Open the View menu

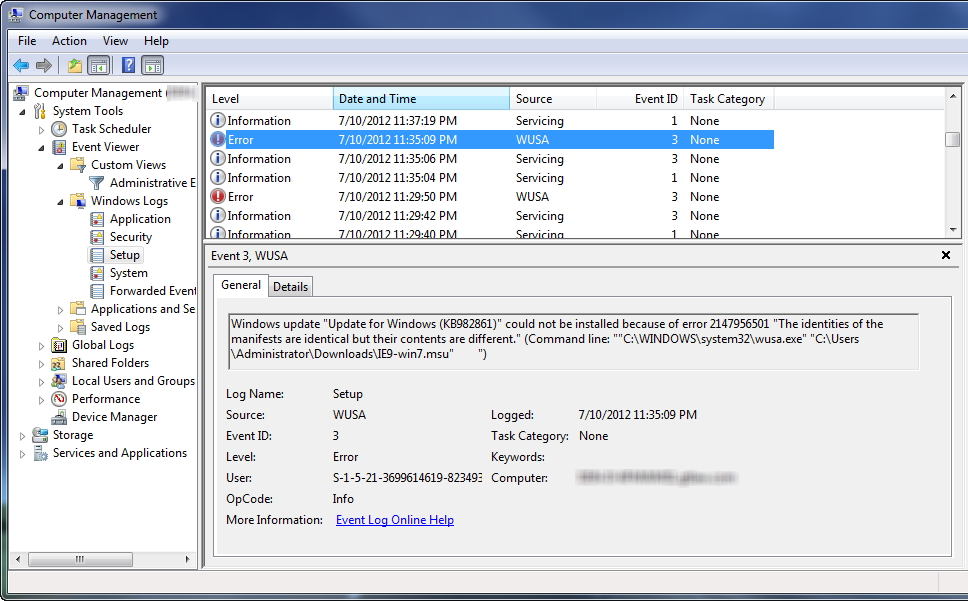point(115,41)
